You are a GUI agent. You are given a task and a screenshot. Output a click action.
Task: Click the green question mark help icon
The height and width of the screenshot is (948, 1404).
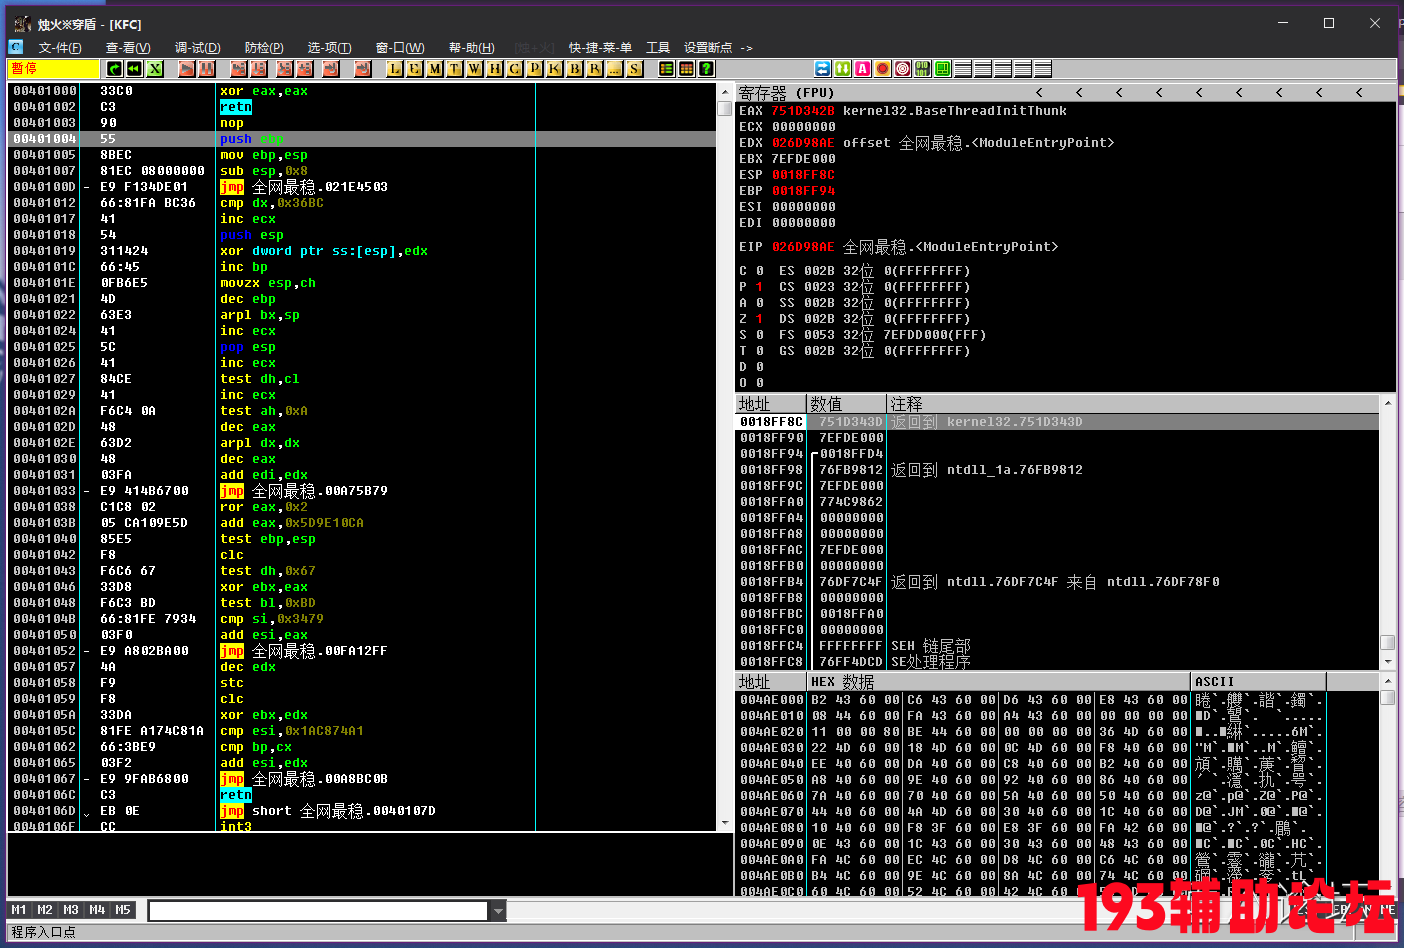[707, 69]
